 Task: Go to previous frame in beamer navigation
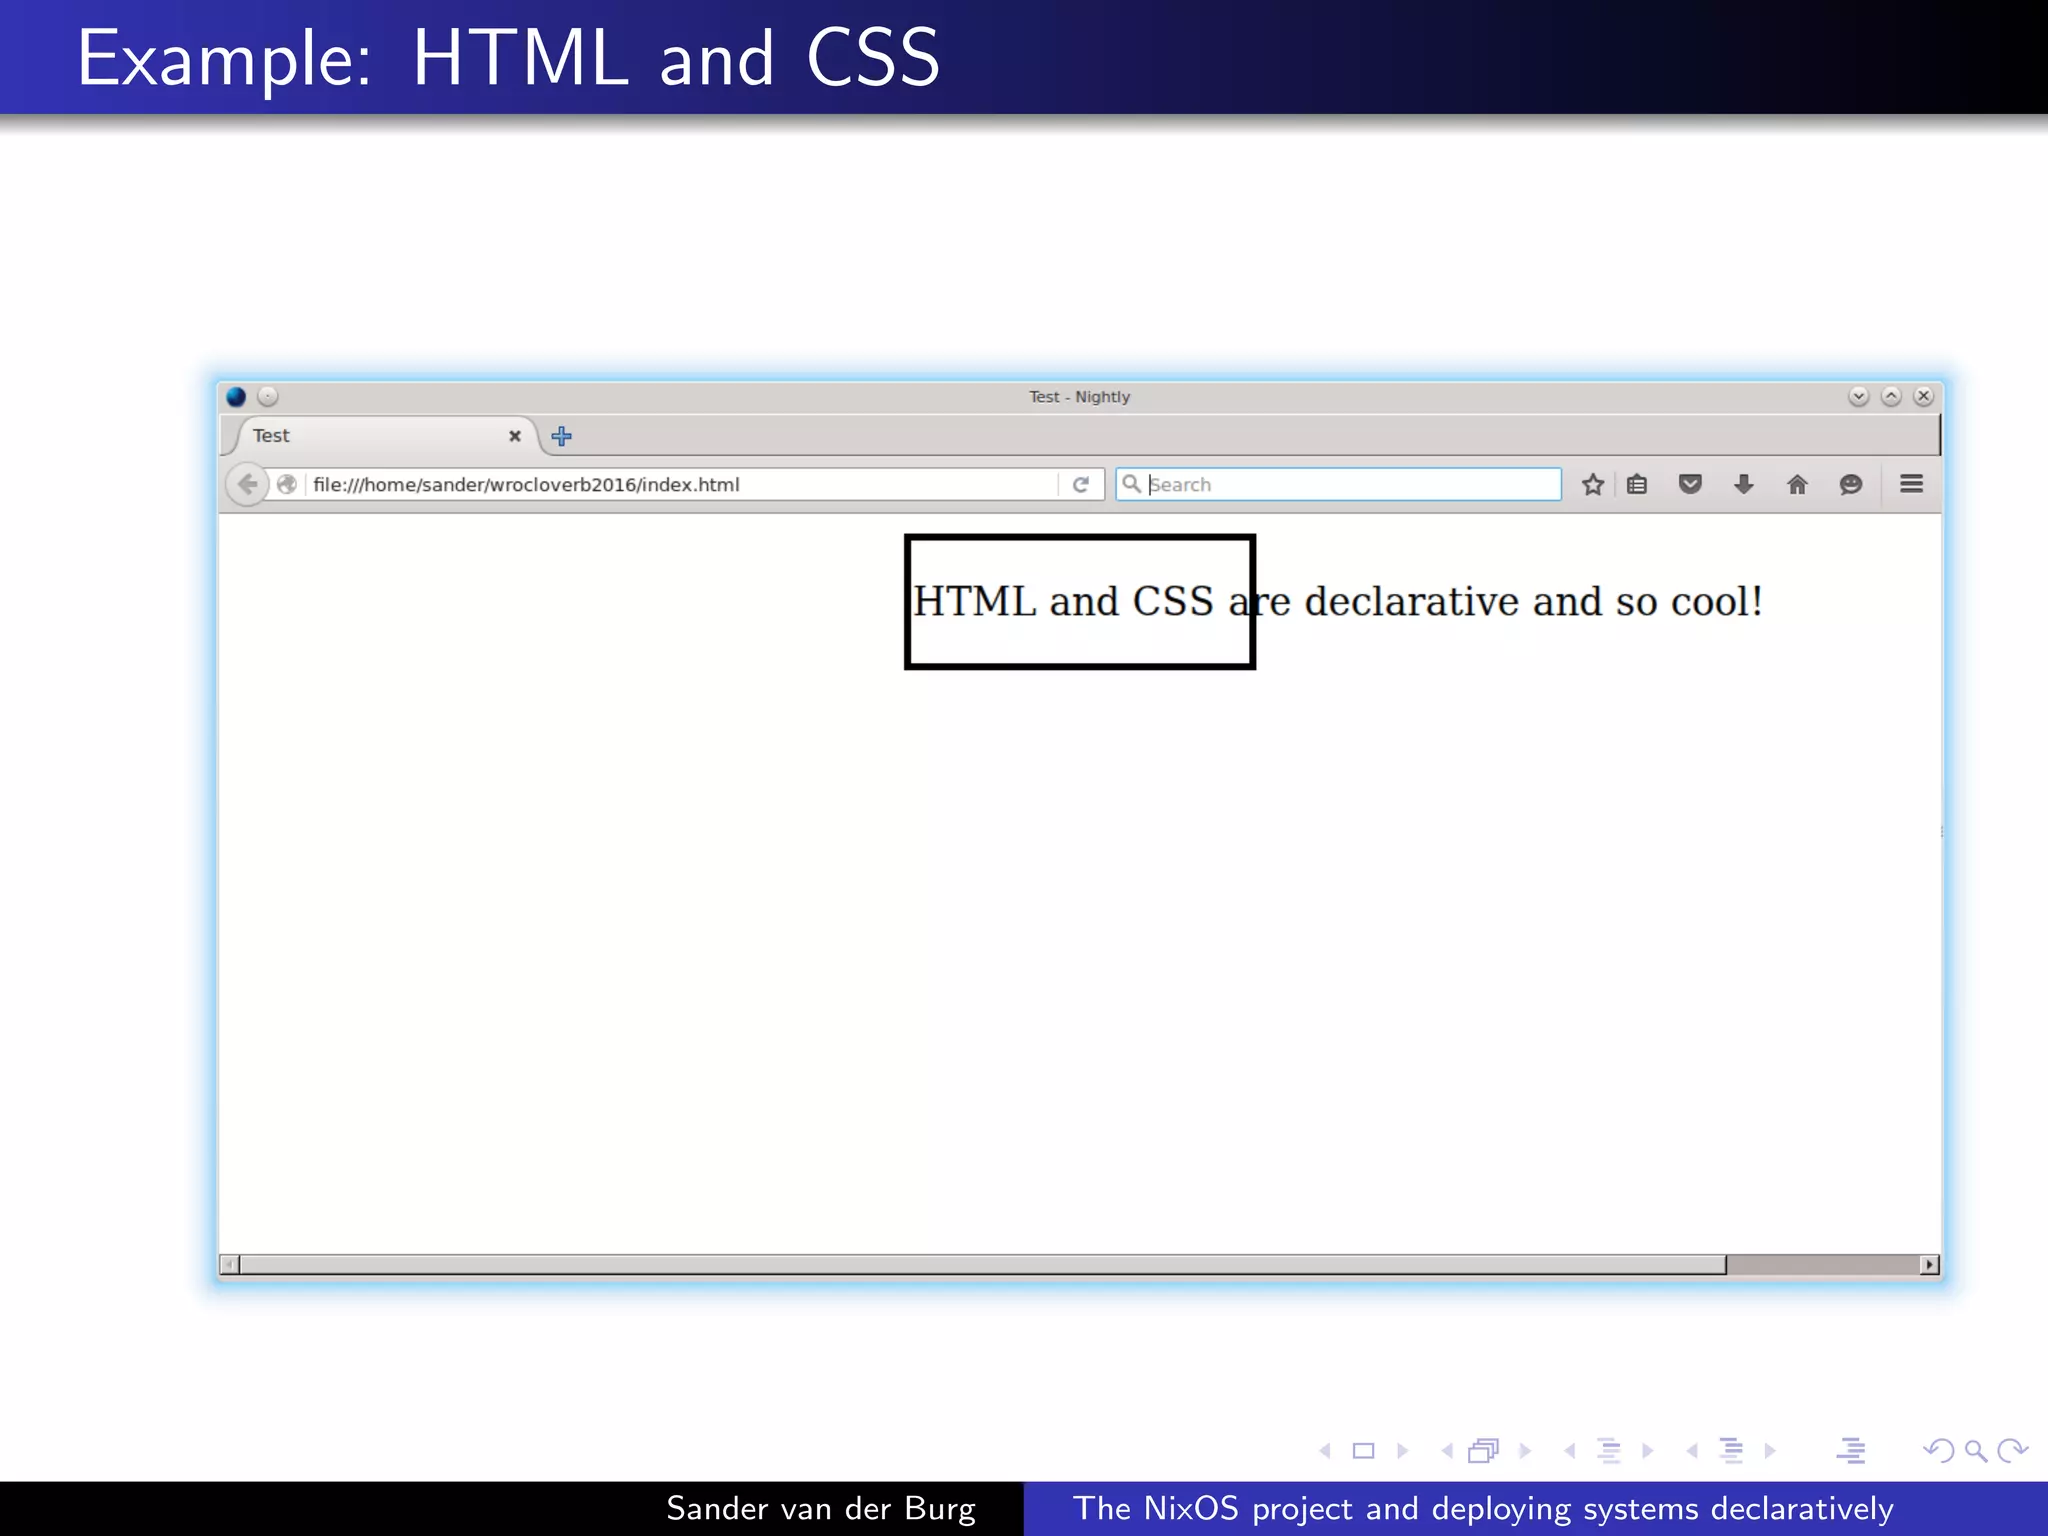[1447, 1451]
